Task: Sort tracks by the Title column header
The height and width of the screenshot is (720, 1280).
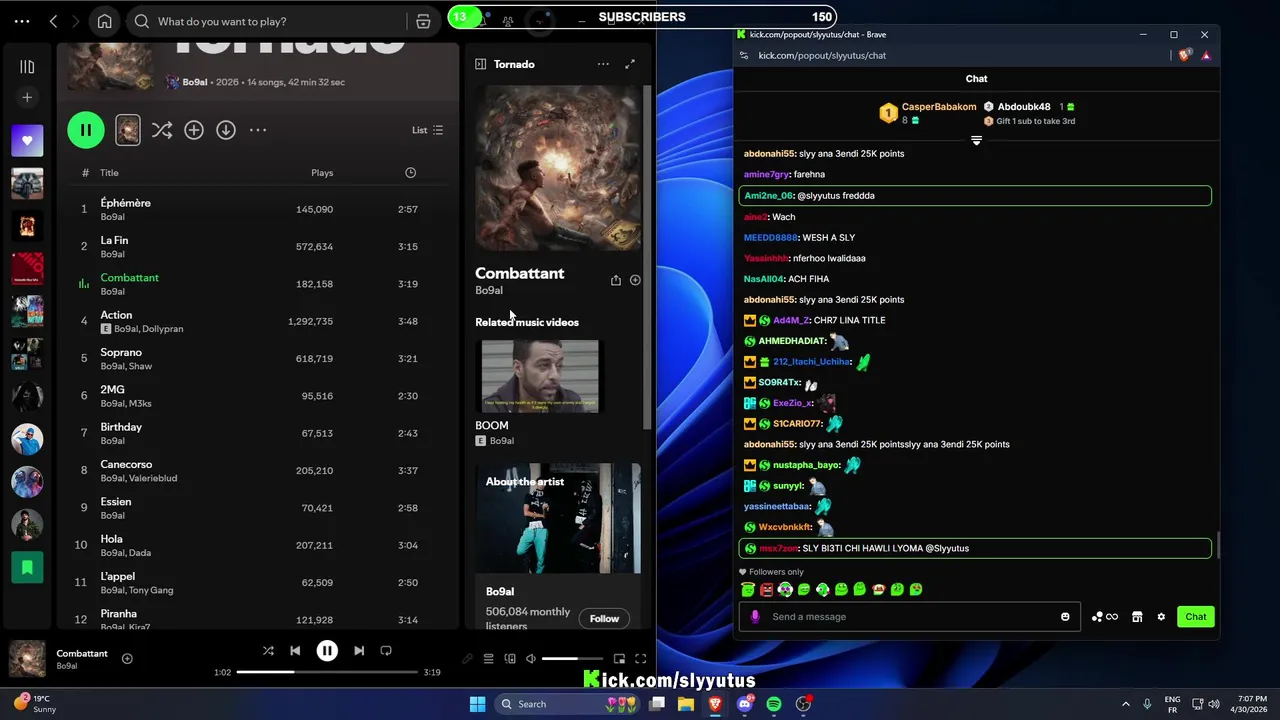Action: pyautogui.click(x=109, y=173)
